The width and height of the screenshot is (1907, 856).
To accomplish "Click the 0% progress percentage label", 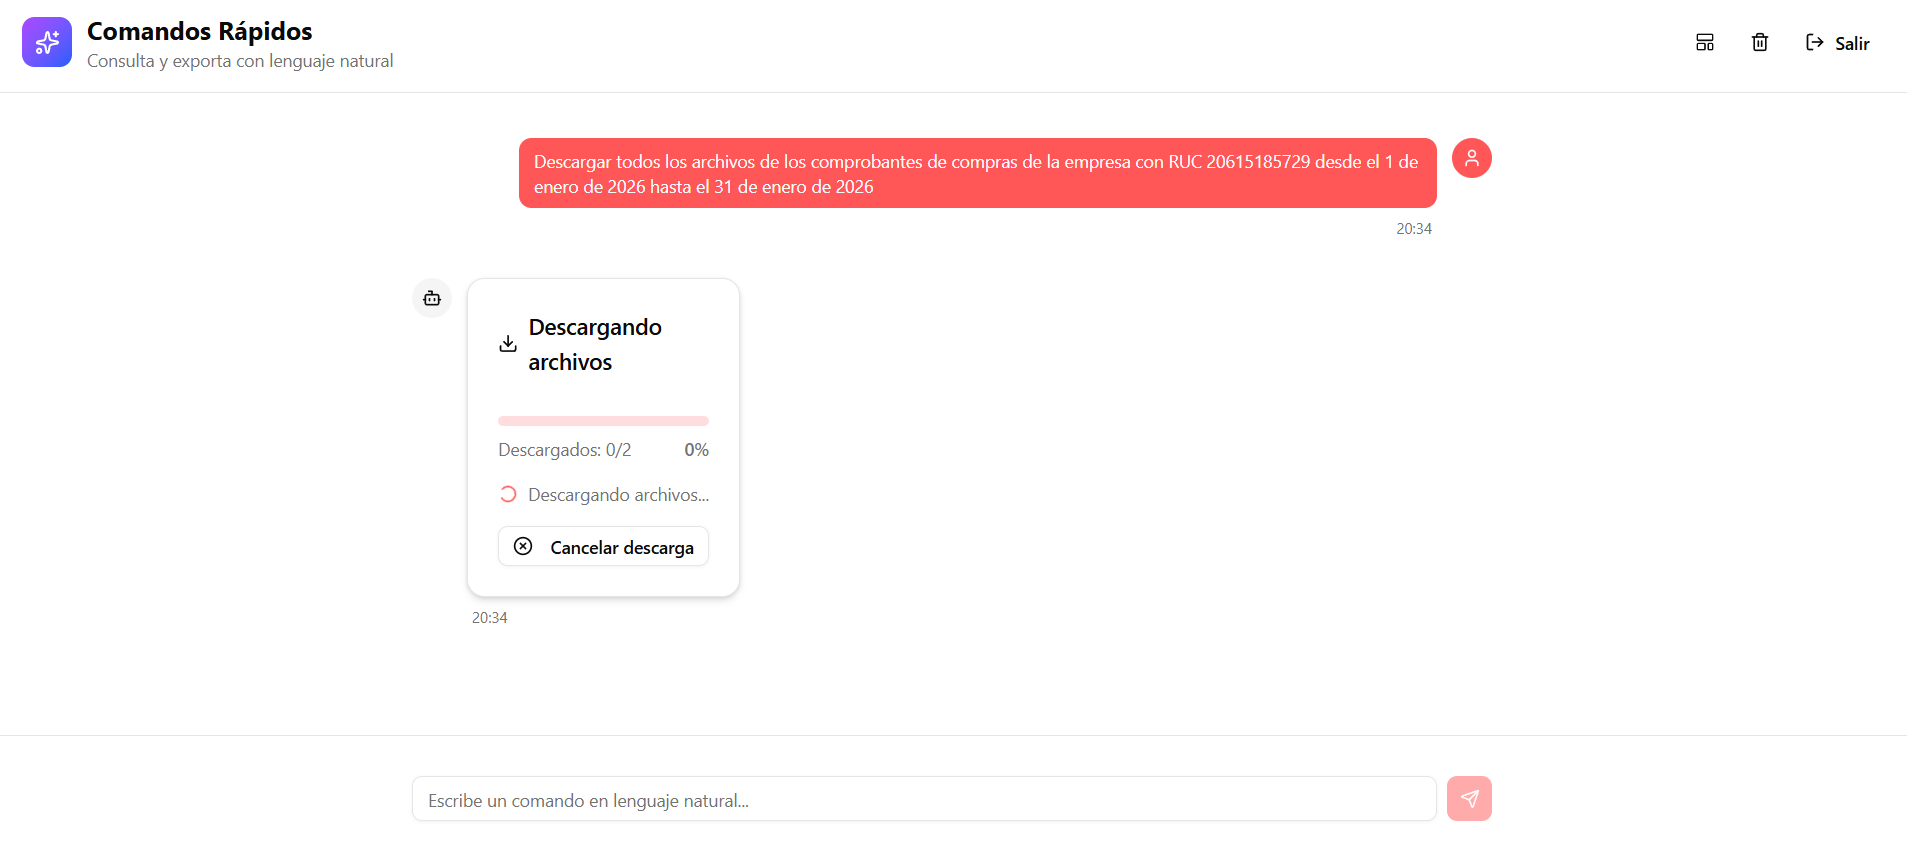I will pyautogui.click(x=696, y=450).
